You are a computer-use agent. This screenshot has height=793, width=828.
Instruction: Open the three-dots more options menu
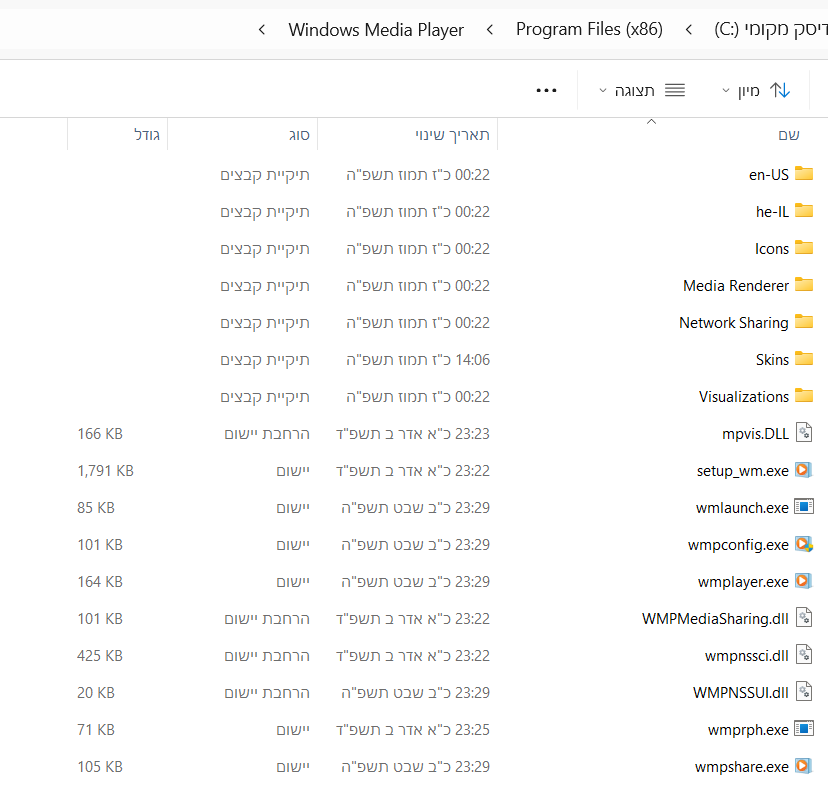(x=546, y=90)
